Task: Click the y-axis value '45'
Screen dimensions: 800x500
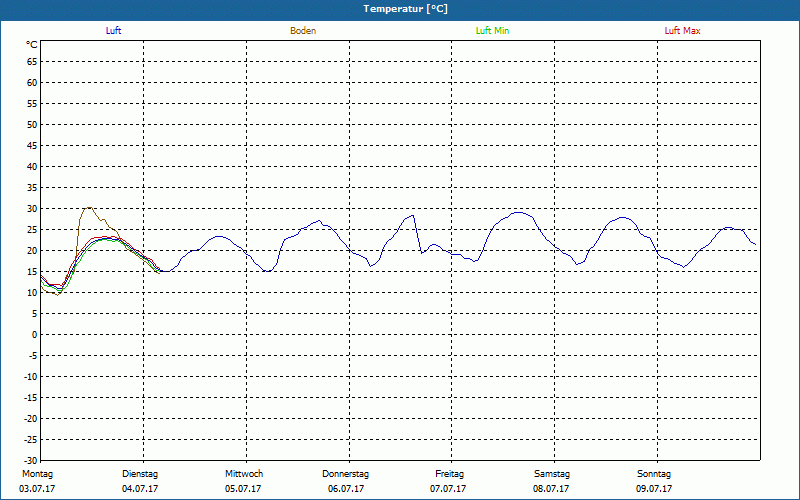Action: [32, 146]
